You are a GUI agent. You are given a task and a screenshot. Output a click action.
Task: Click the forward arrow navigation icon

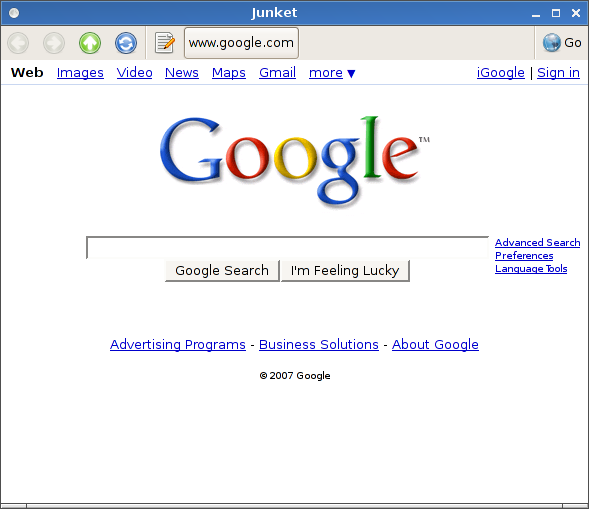coord(54,43)
